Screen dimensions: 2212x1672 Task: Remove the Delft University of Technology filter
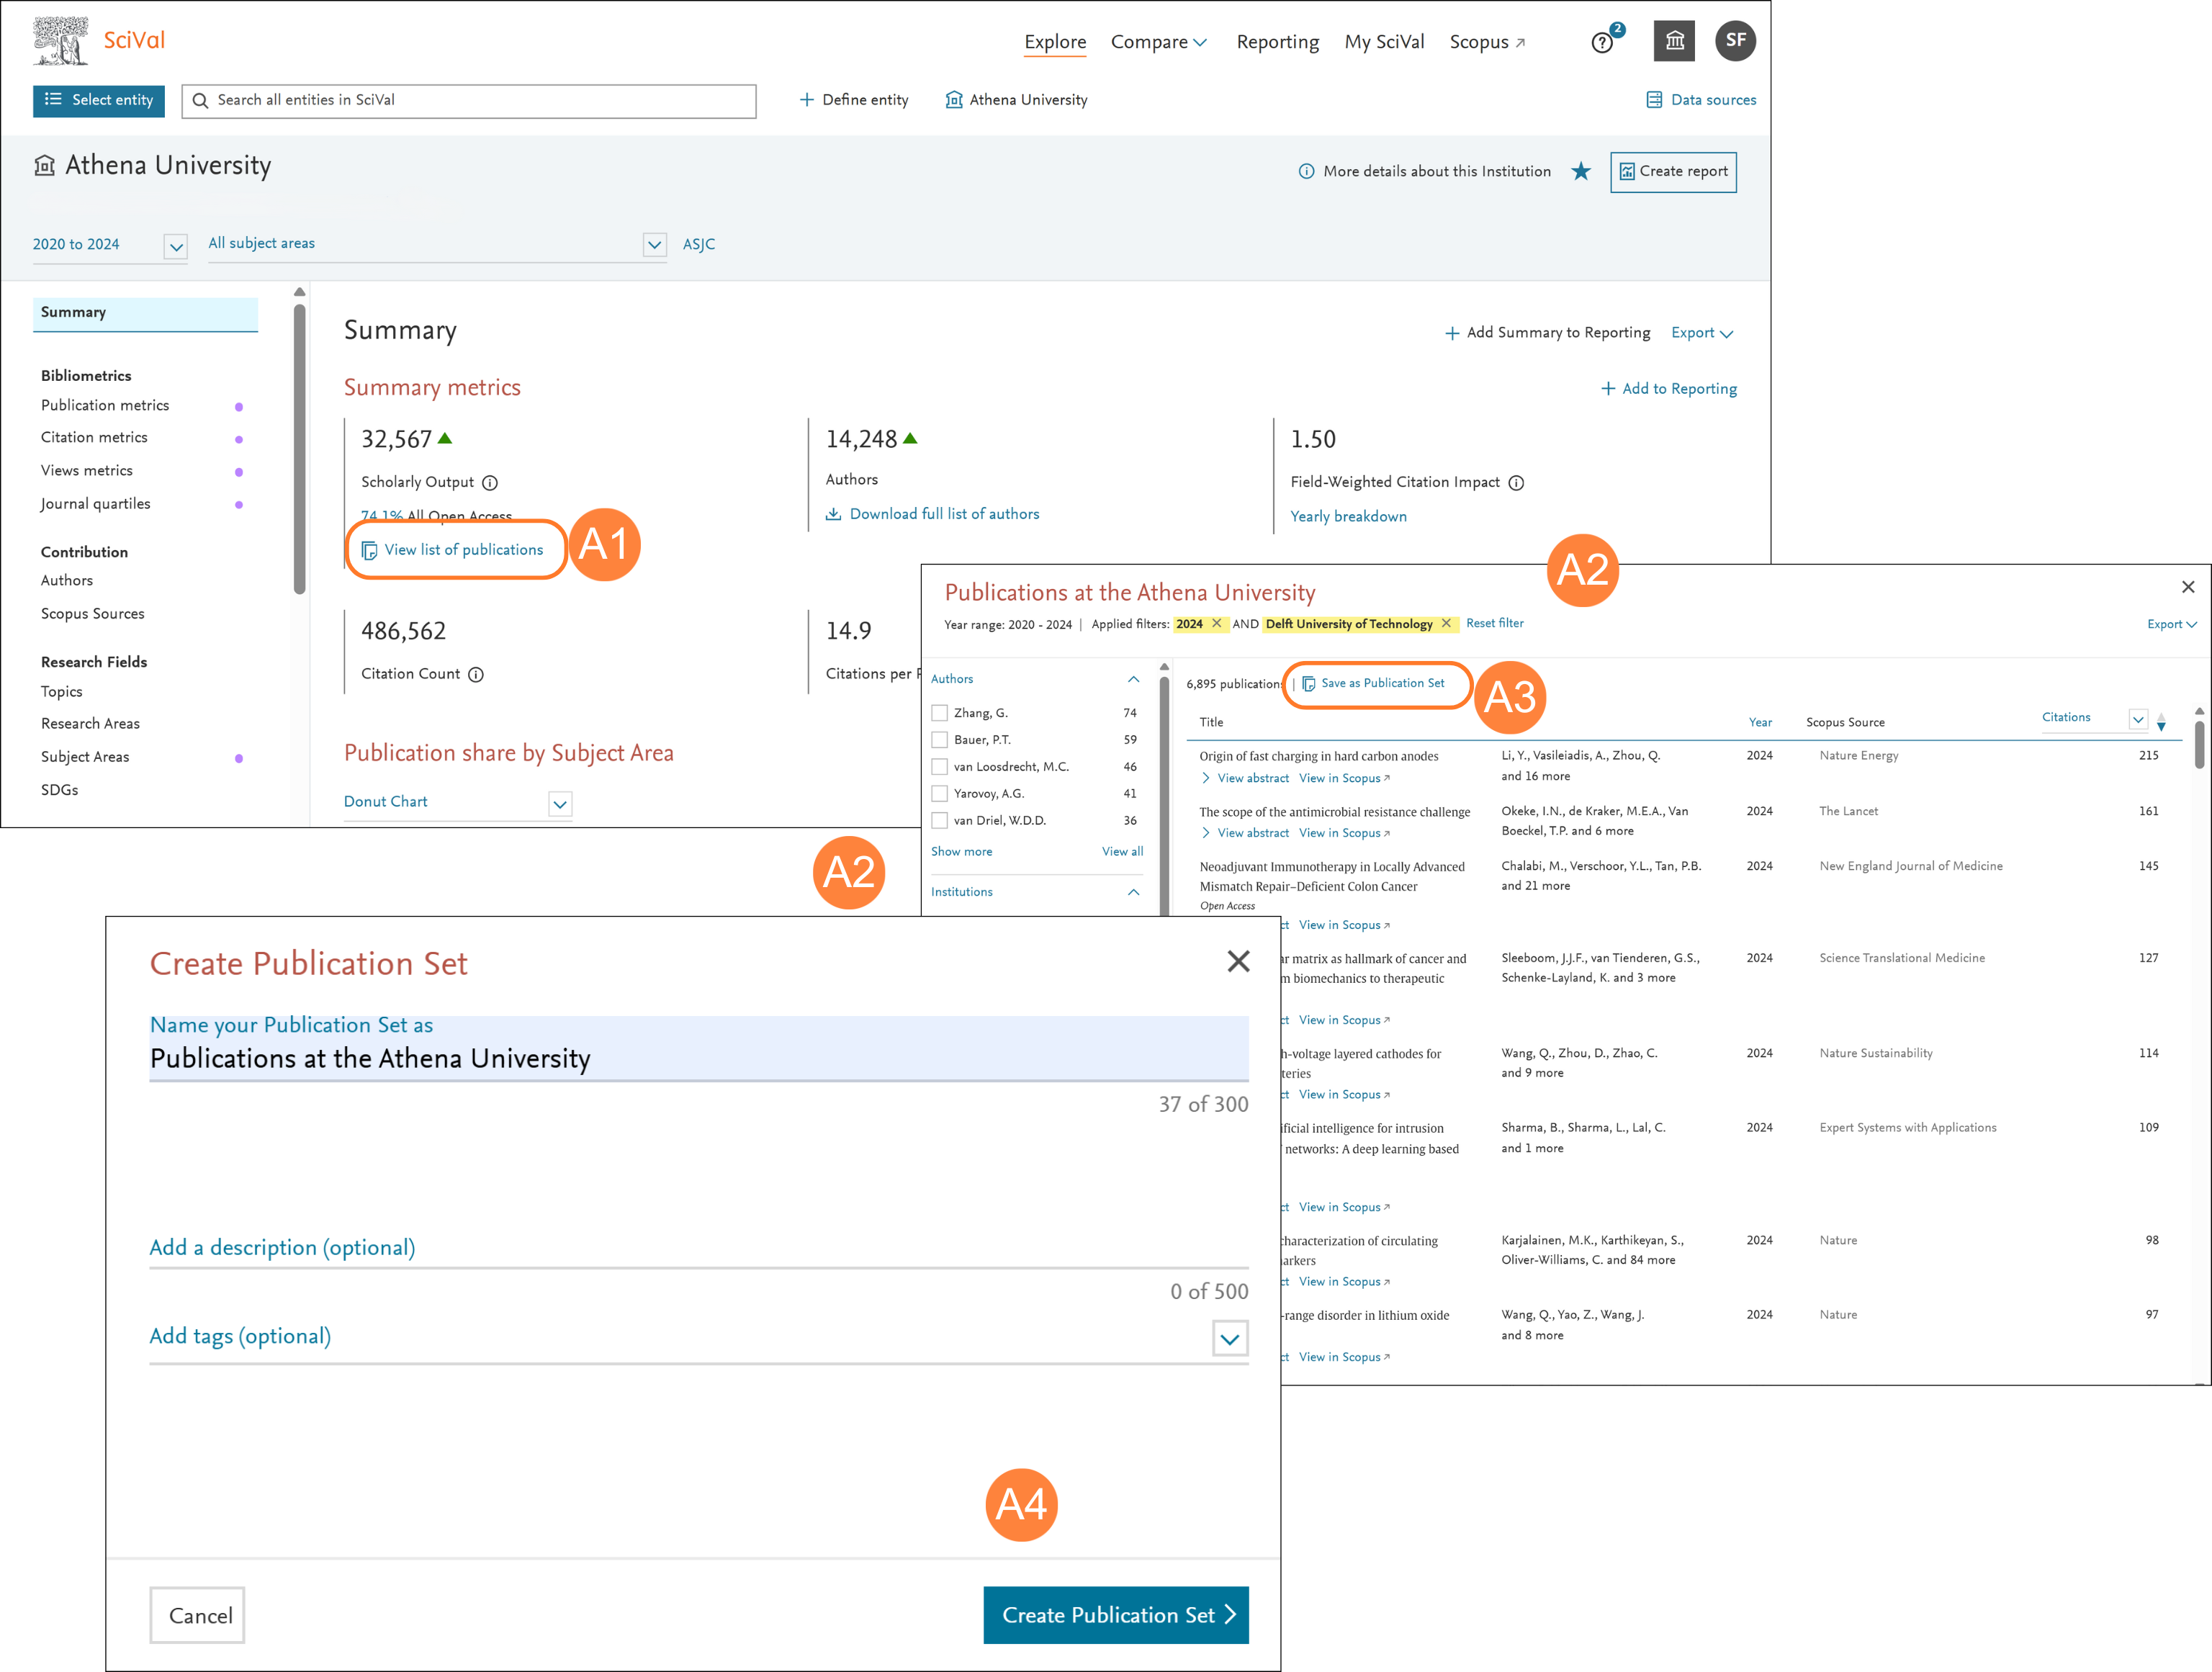(x=1446, y=623)
